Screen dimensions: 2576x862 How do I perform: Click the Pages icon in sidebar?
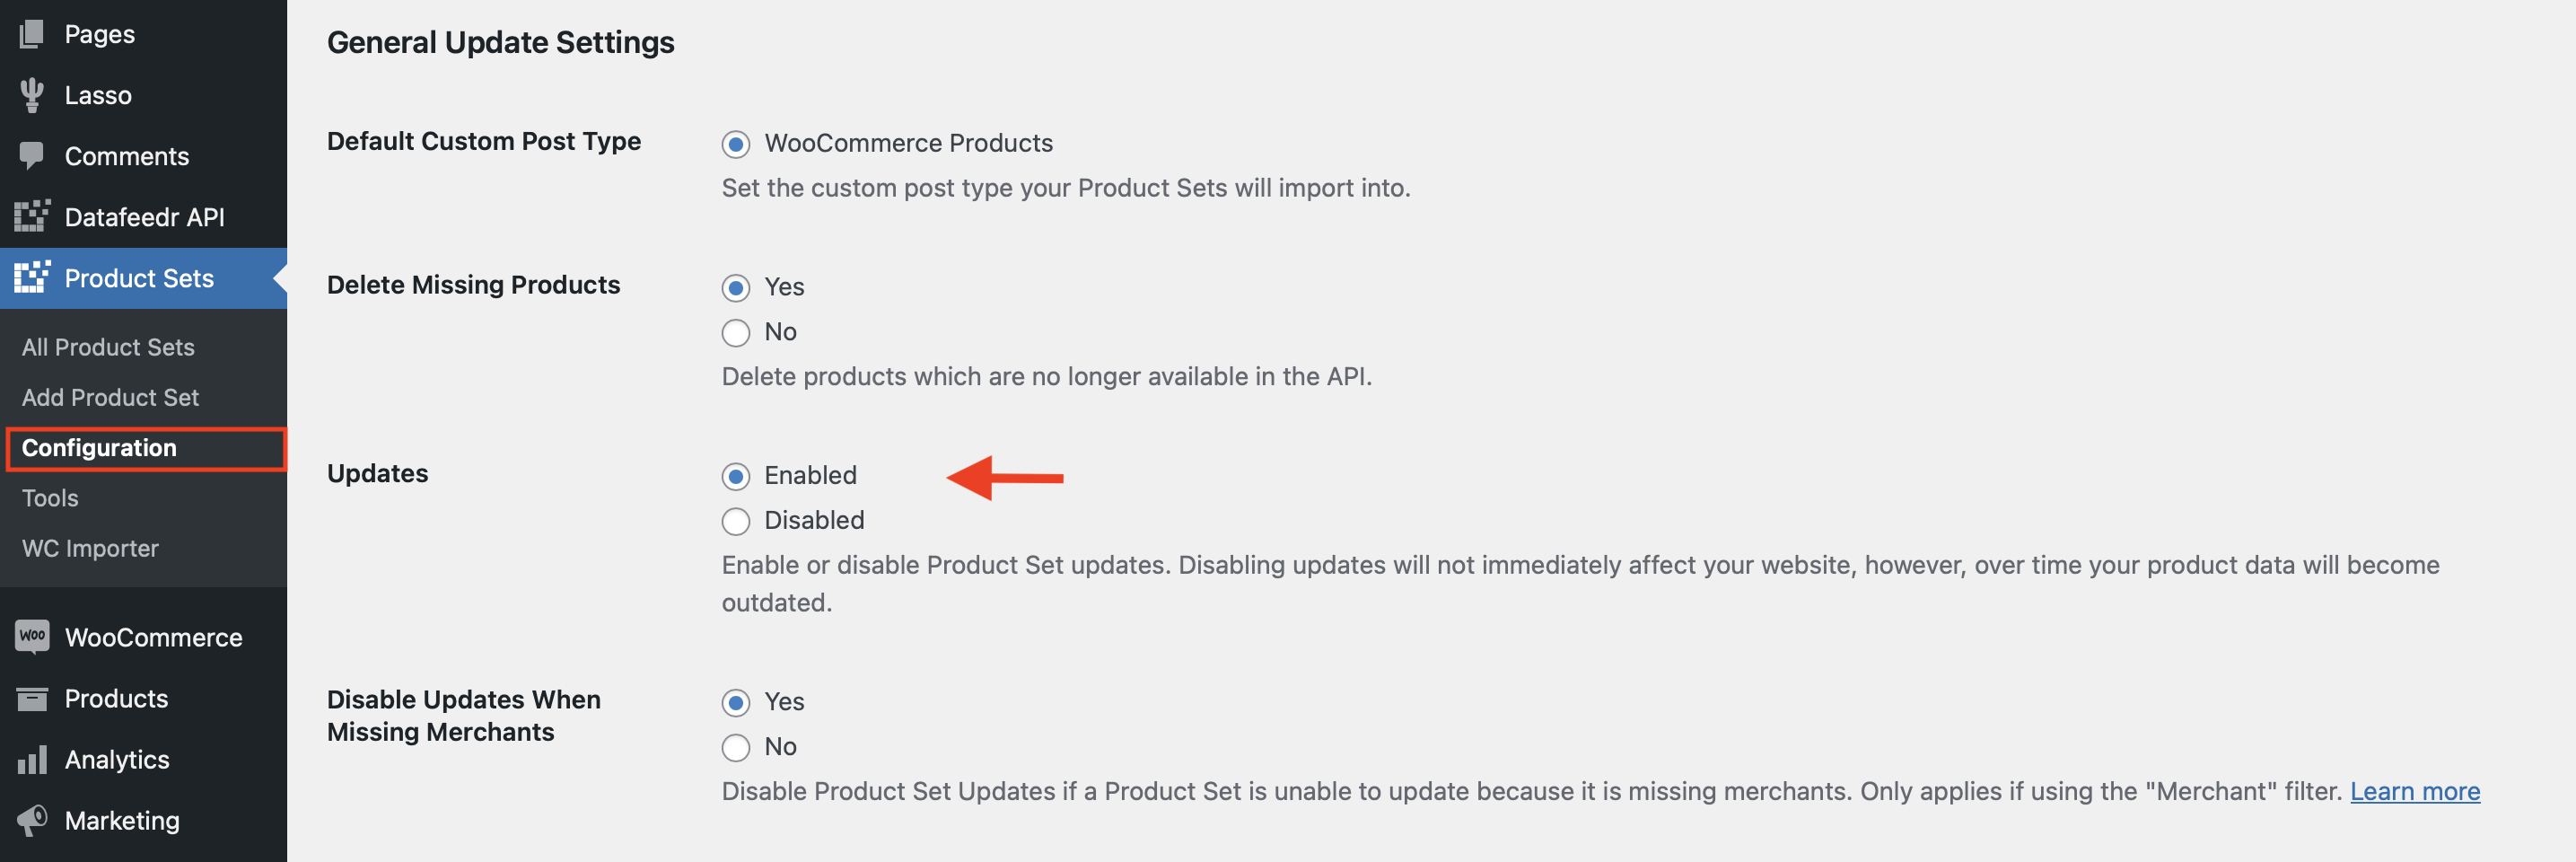(x=32, y=34)
